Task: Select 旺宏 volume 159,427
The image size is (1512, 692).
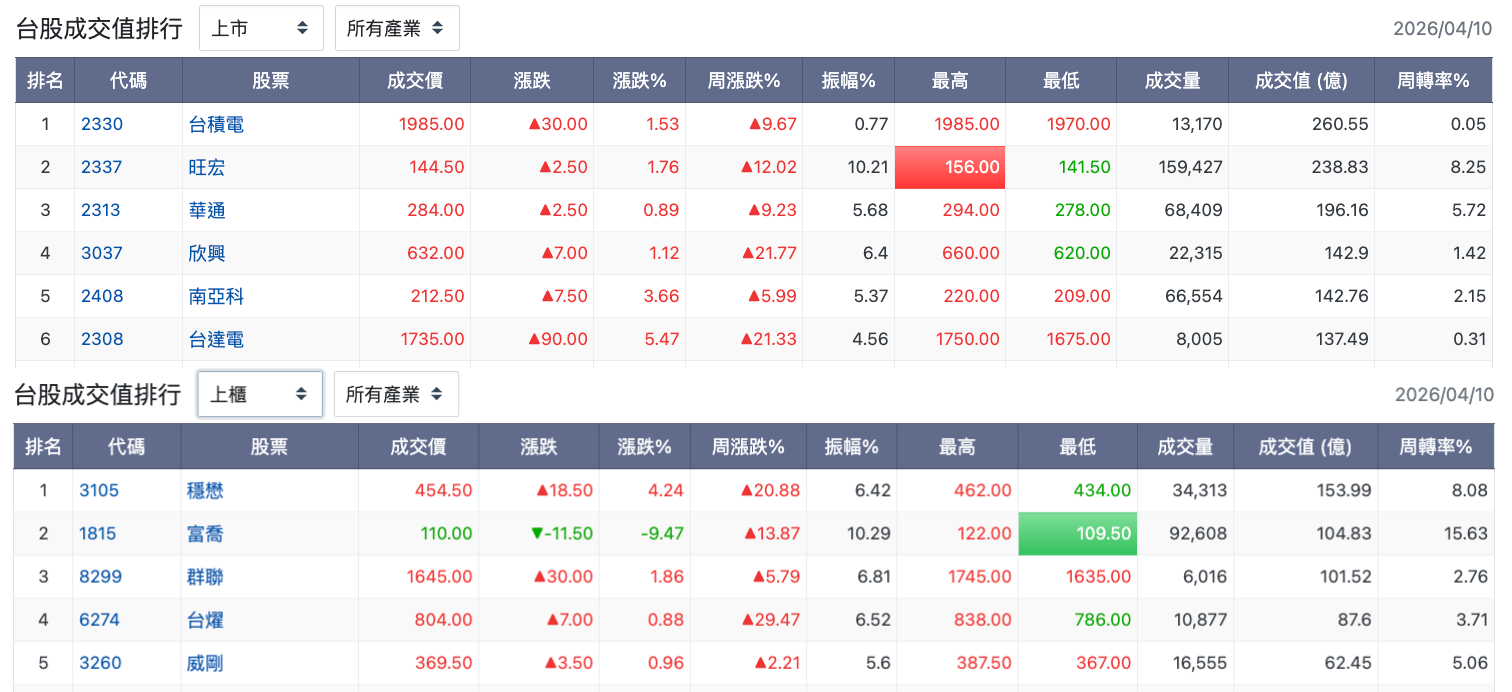Action: (1190, 167)
